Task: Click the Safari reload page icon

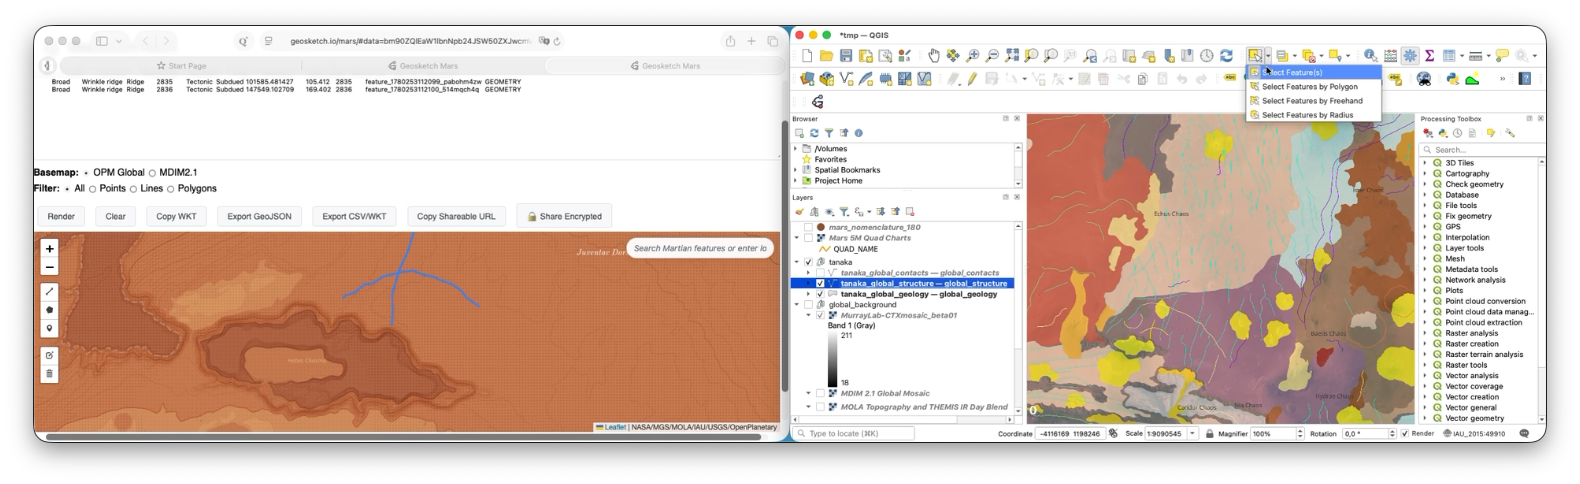Action: pyautogui.click(x=557, y=41)
